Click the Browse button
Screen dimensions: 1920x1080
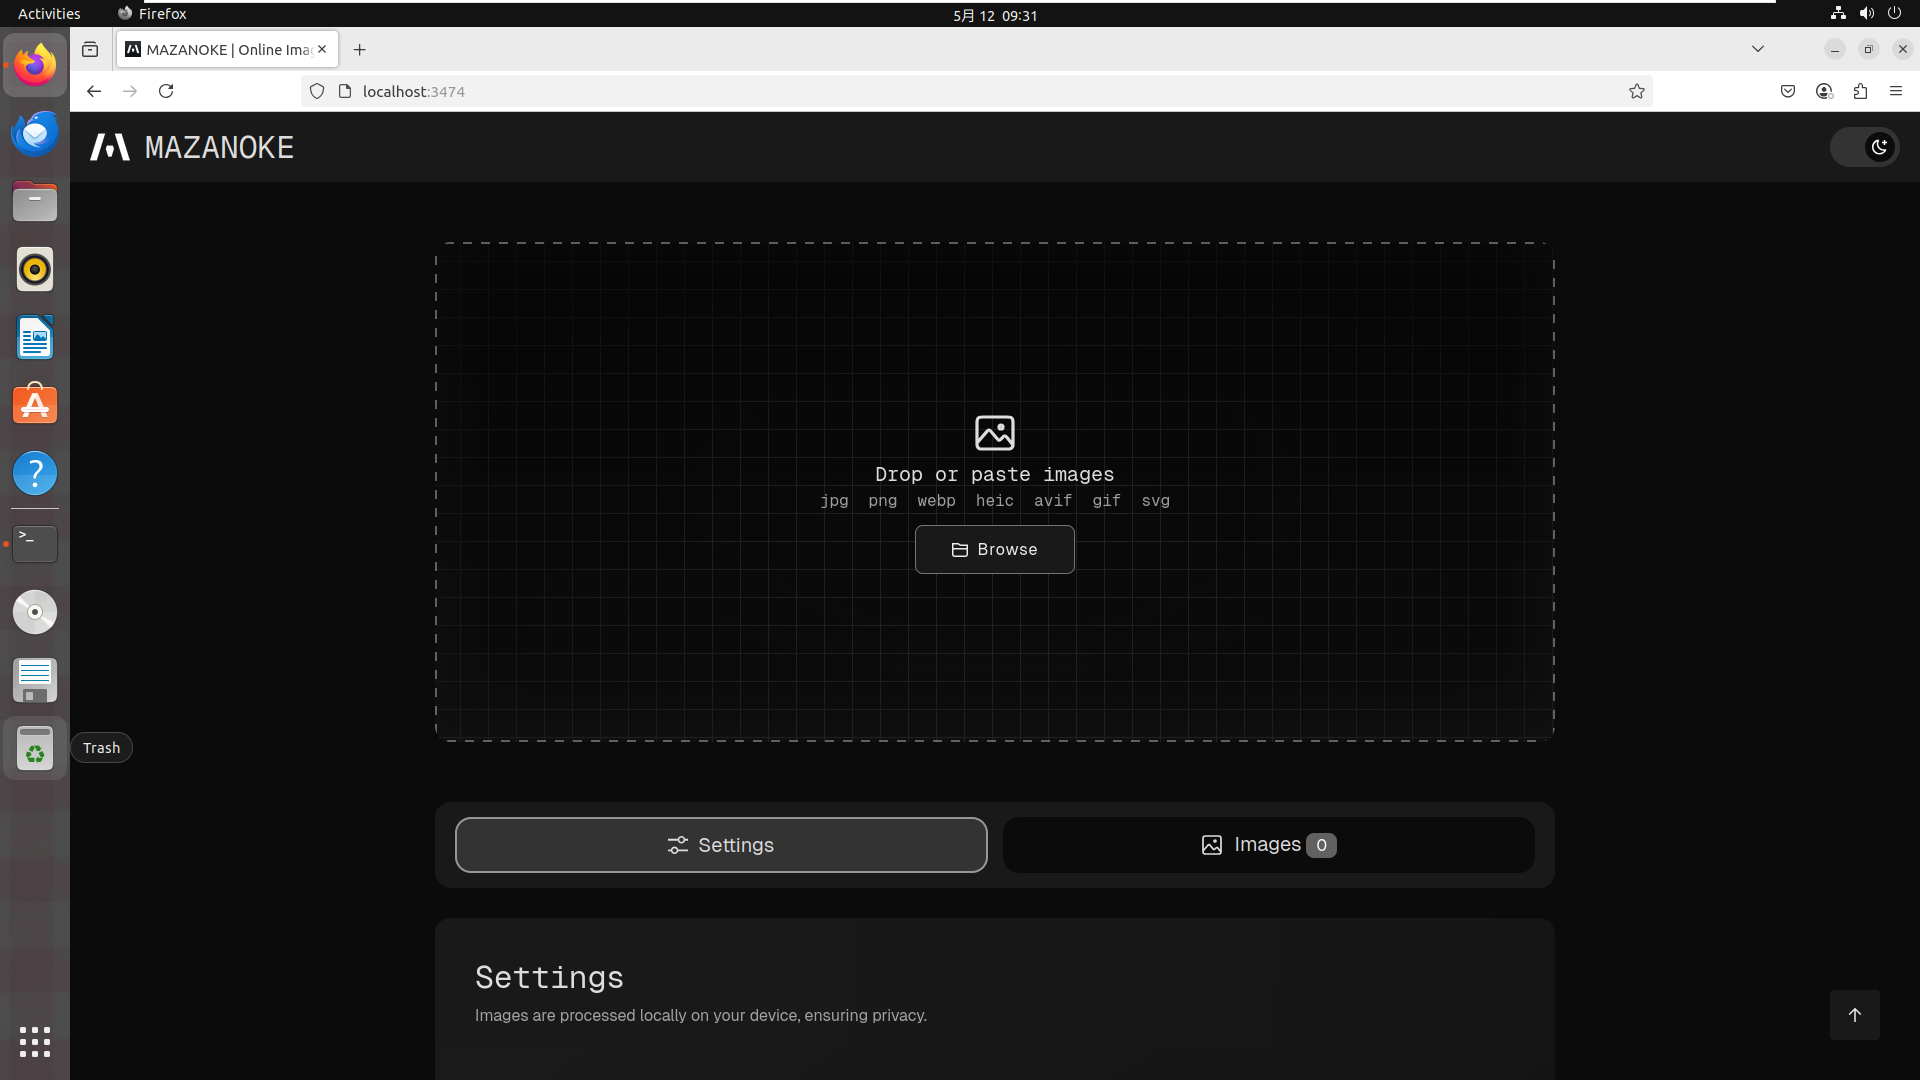(994, 549)
